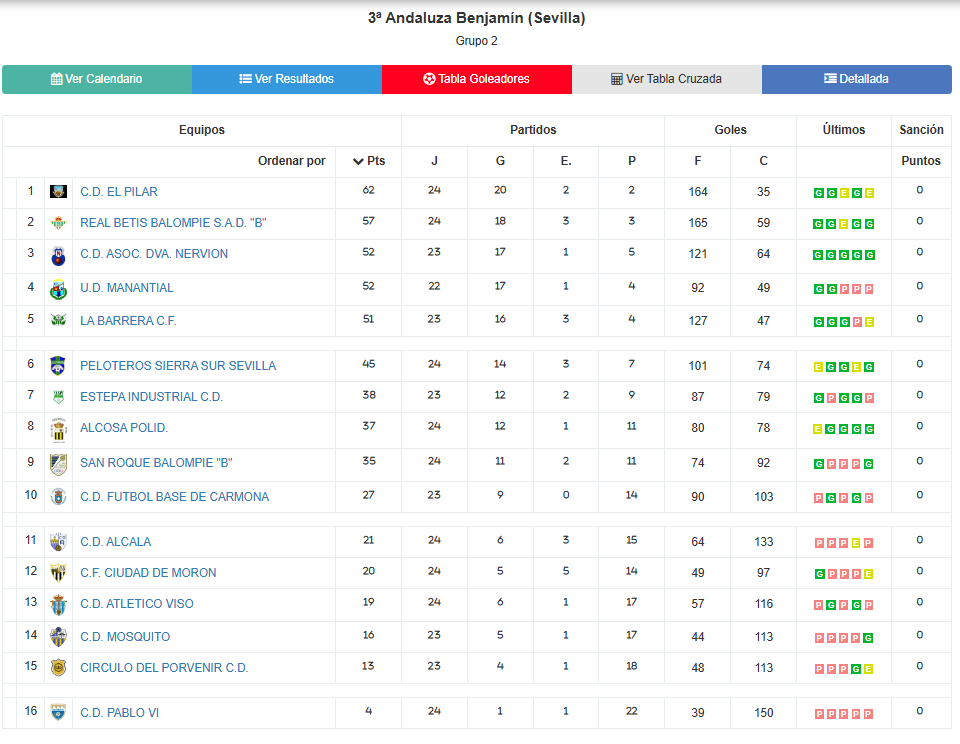This screenshot has width=960, height=744.
Task: Open the C.D. EL PILAR team link
Action: click(119, 192)
